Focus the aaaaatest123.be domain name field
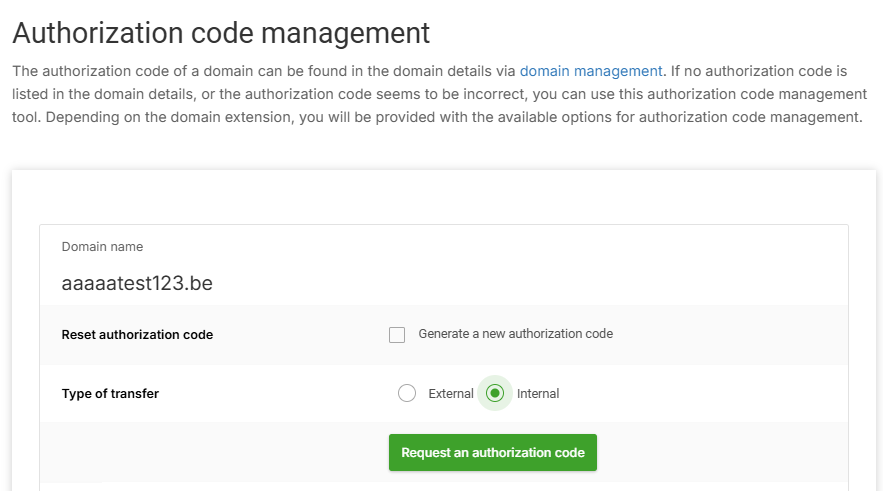 point(444,265)
